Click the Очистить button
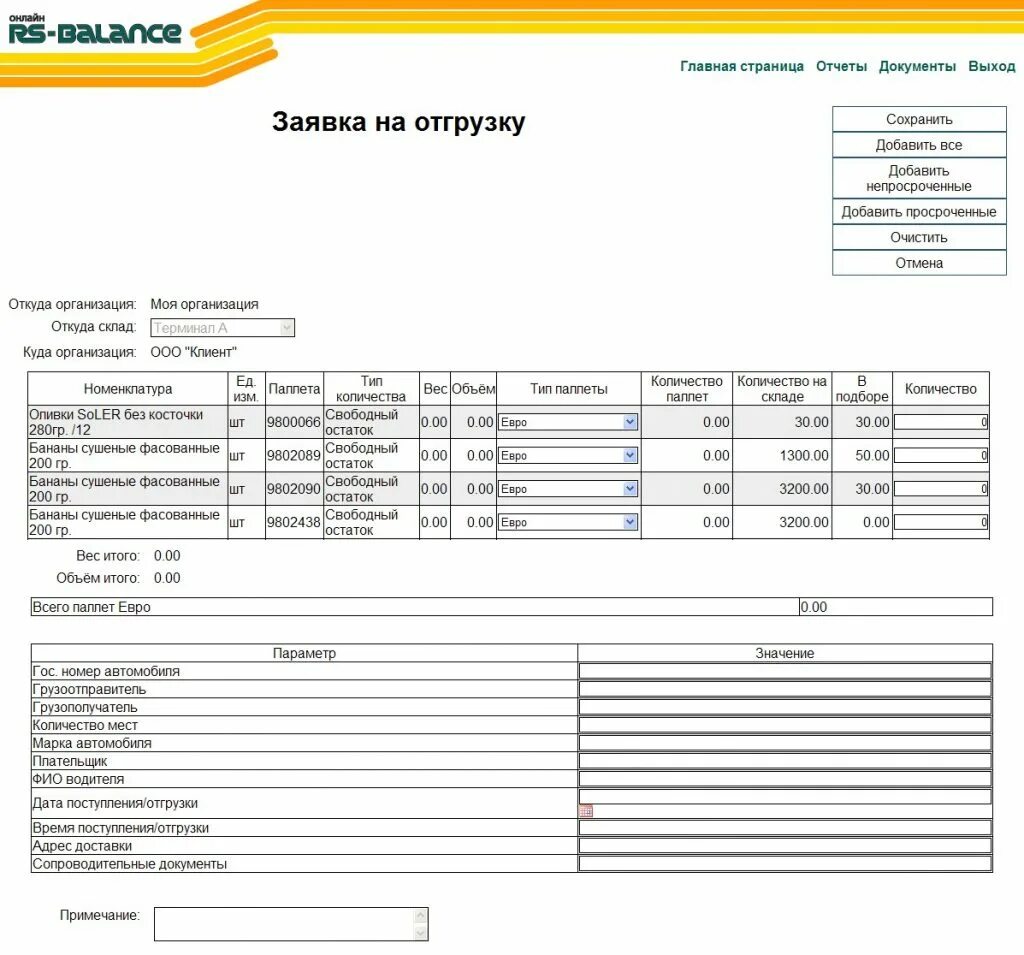 point(919,237)
